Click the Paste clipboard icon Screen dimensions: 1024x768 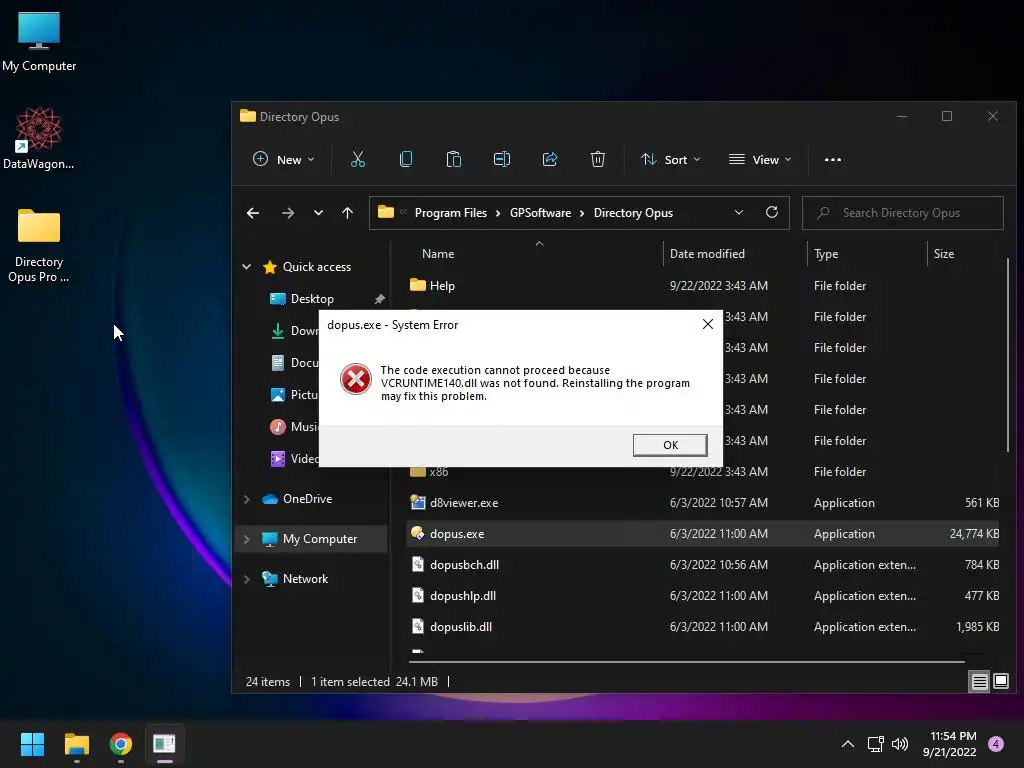pos(453,159)
